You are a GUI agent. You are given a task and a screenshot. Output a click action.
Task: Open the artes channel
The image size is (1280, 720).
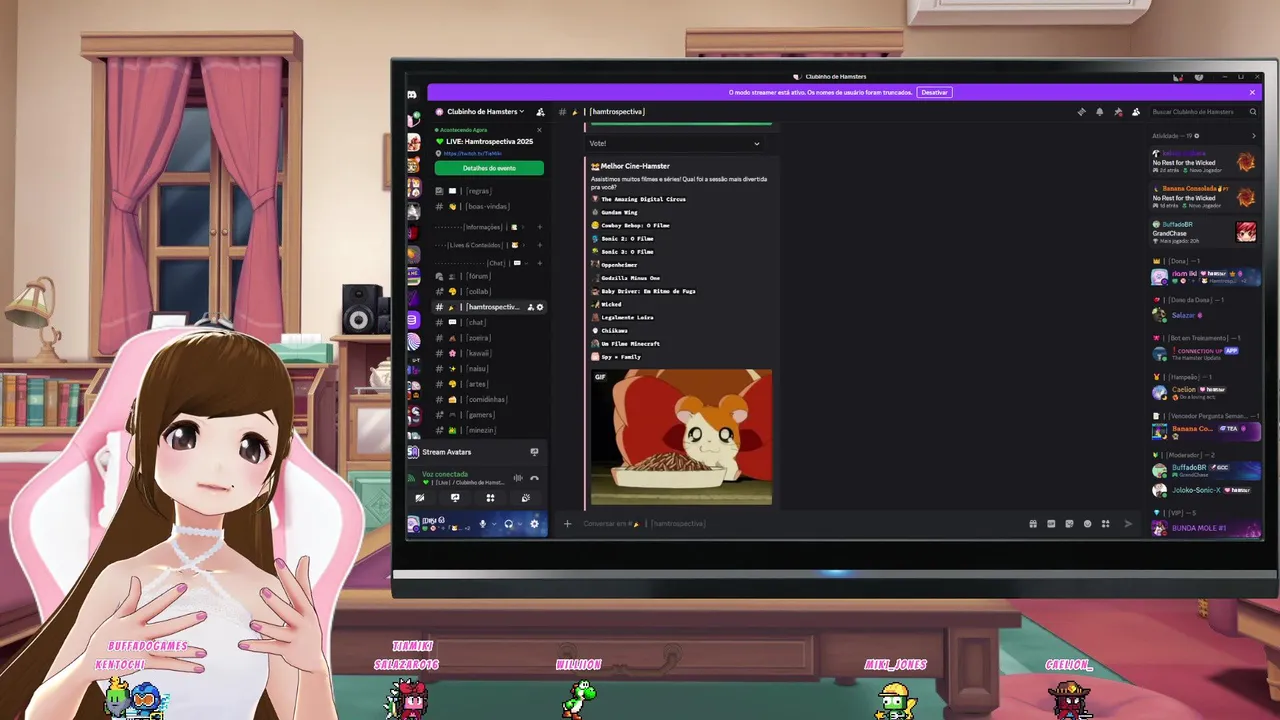coord(488,384)
